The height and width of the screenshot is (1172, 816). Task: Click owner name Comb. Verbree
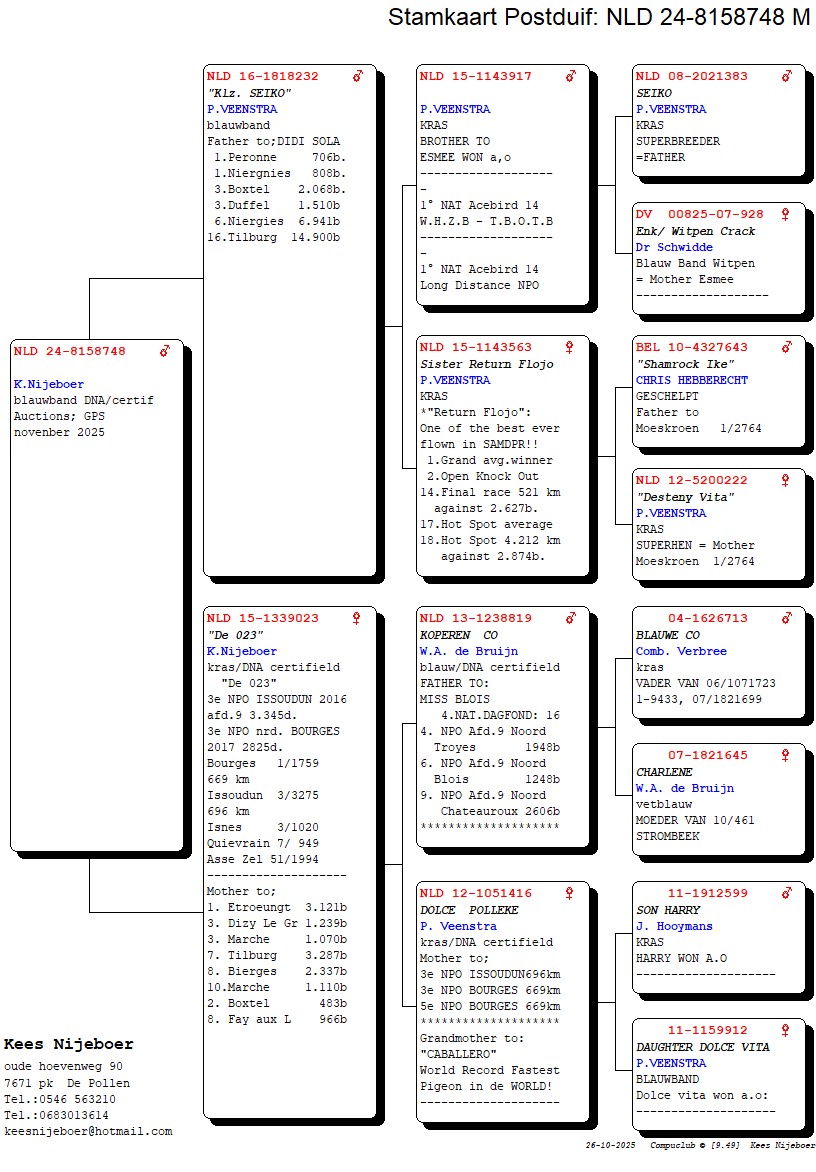pyautogui.click(x=681, y=651)
